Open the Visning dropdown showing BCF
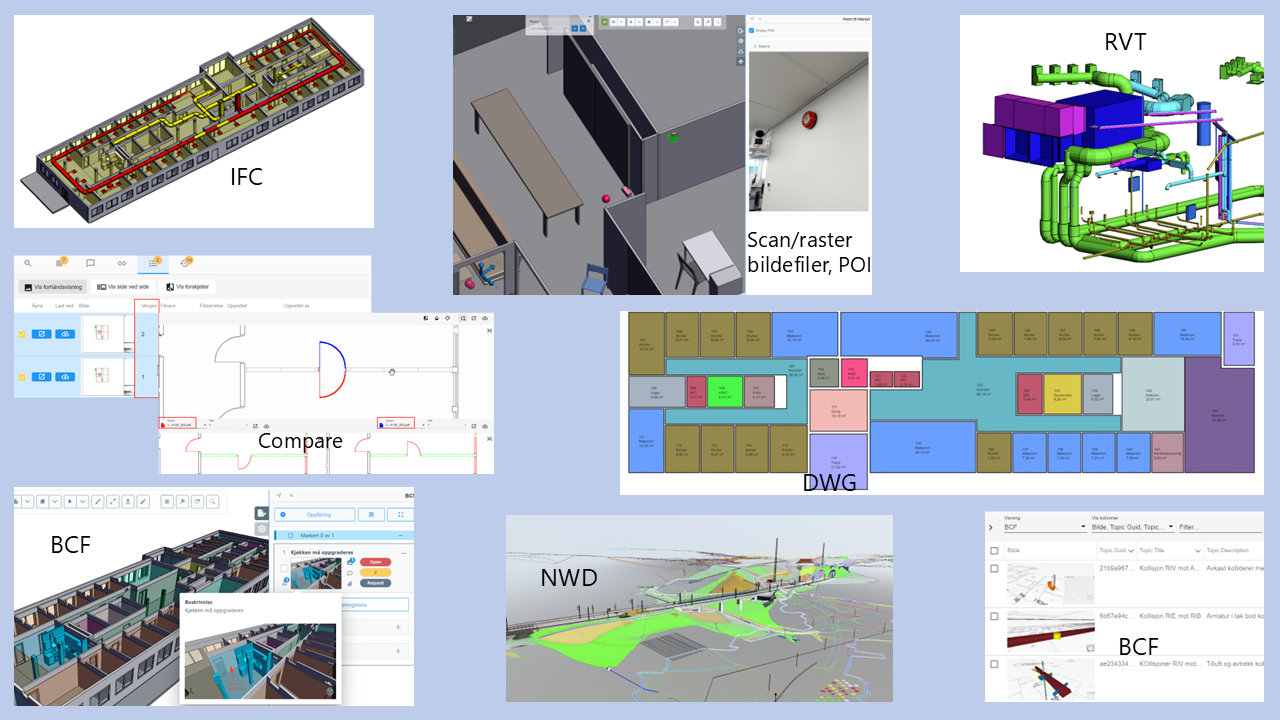1280x720 pixels. click(1045, 527)
